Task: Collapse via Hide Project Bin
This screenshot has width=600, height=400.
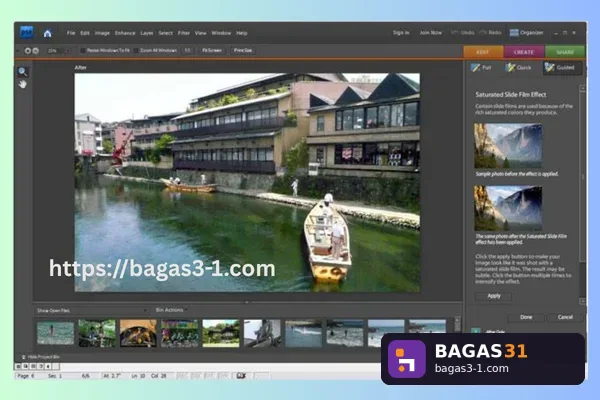Action: [x=41, y=357]
